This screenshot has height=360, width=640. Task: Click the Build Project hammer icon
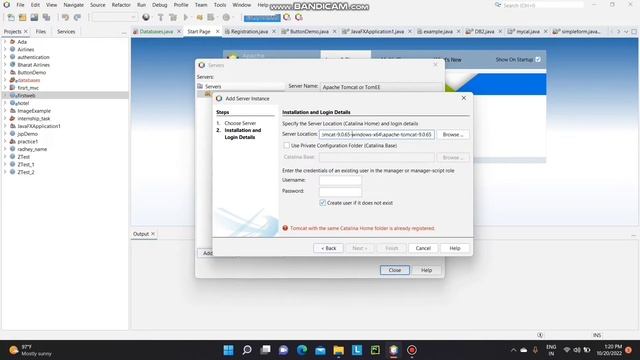point(161,18)
